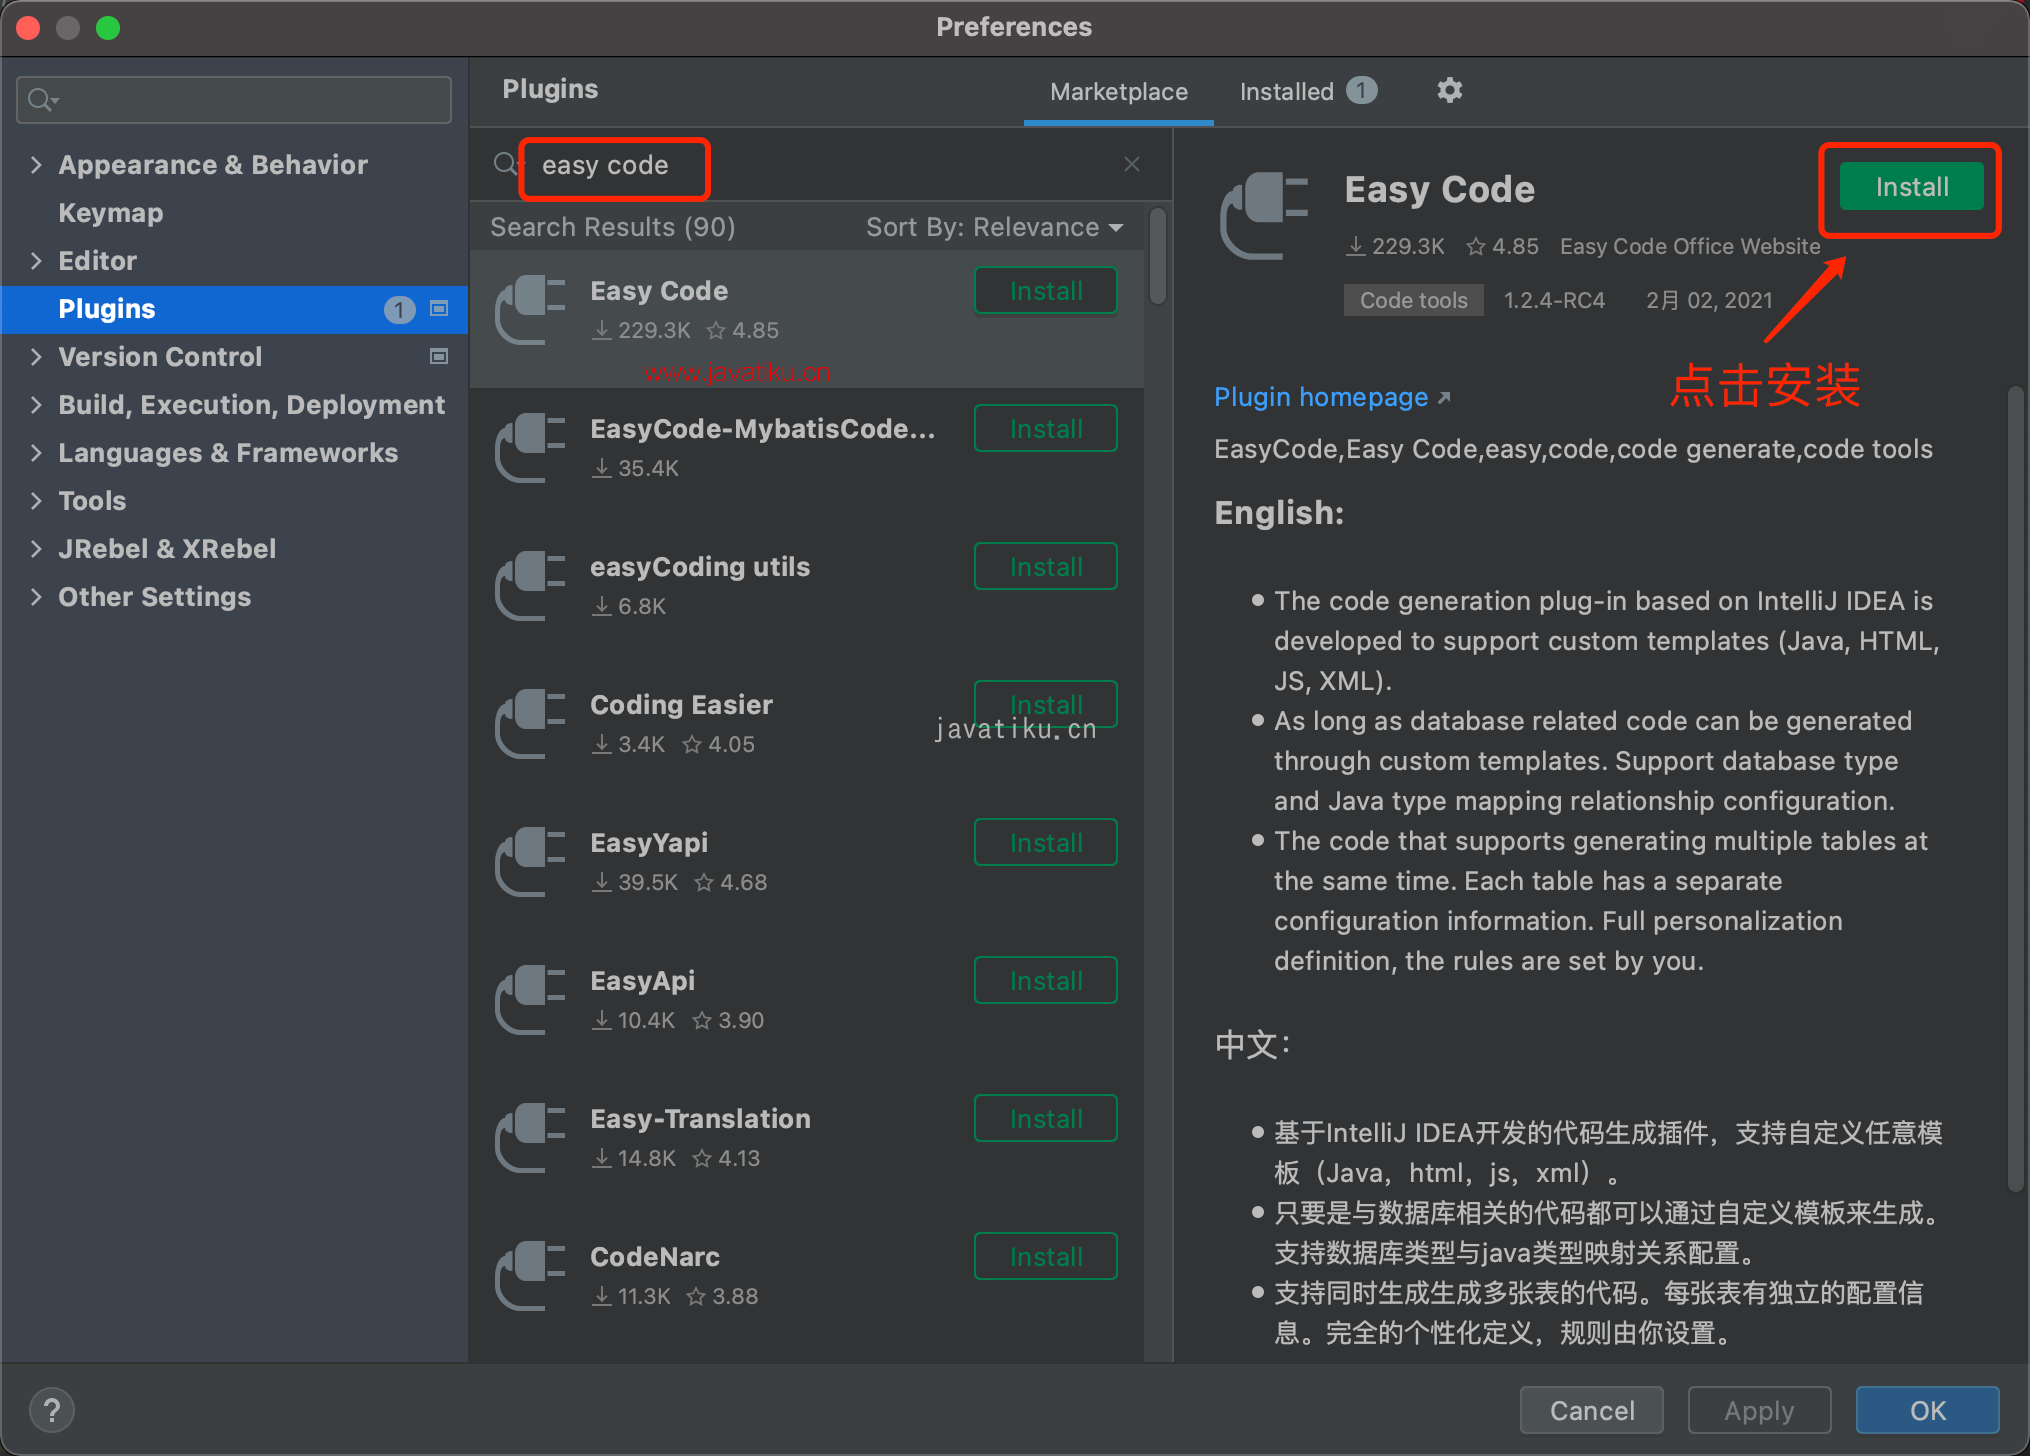Image resolution: width=2030 pixels, height=1456 pixels.
Task: Switch to the Marketplace tab
Action: (1119, 91)
